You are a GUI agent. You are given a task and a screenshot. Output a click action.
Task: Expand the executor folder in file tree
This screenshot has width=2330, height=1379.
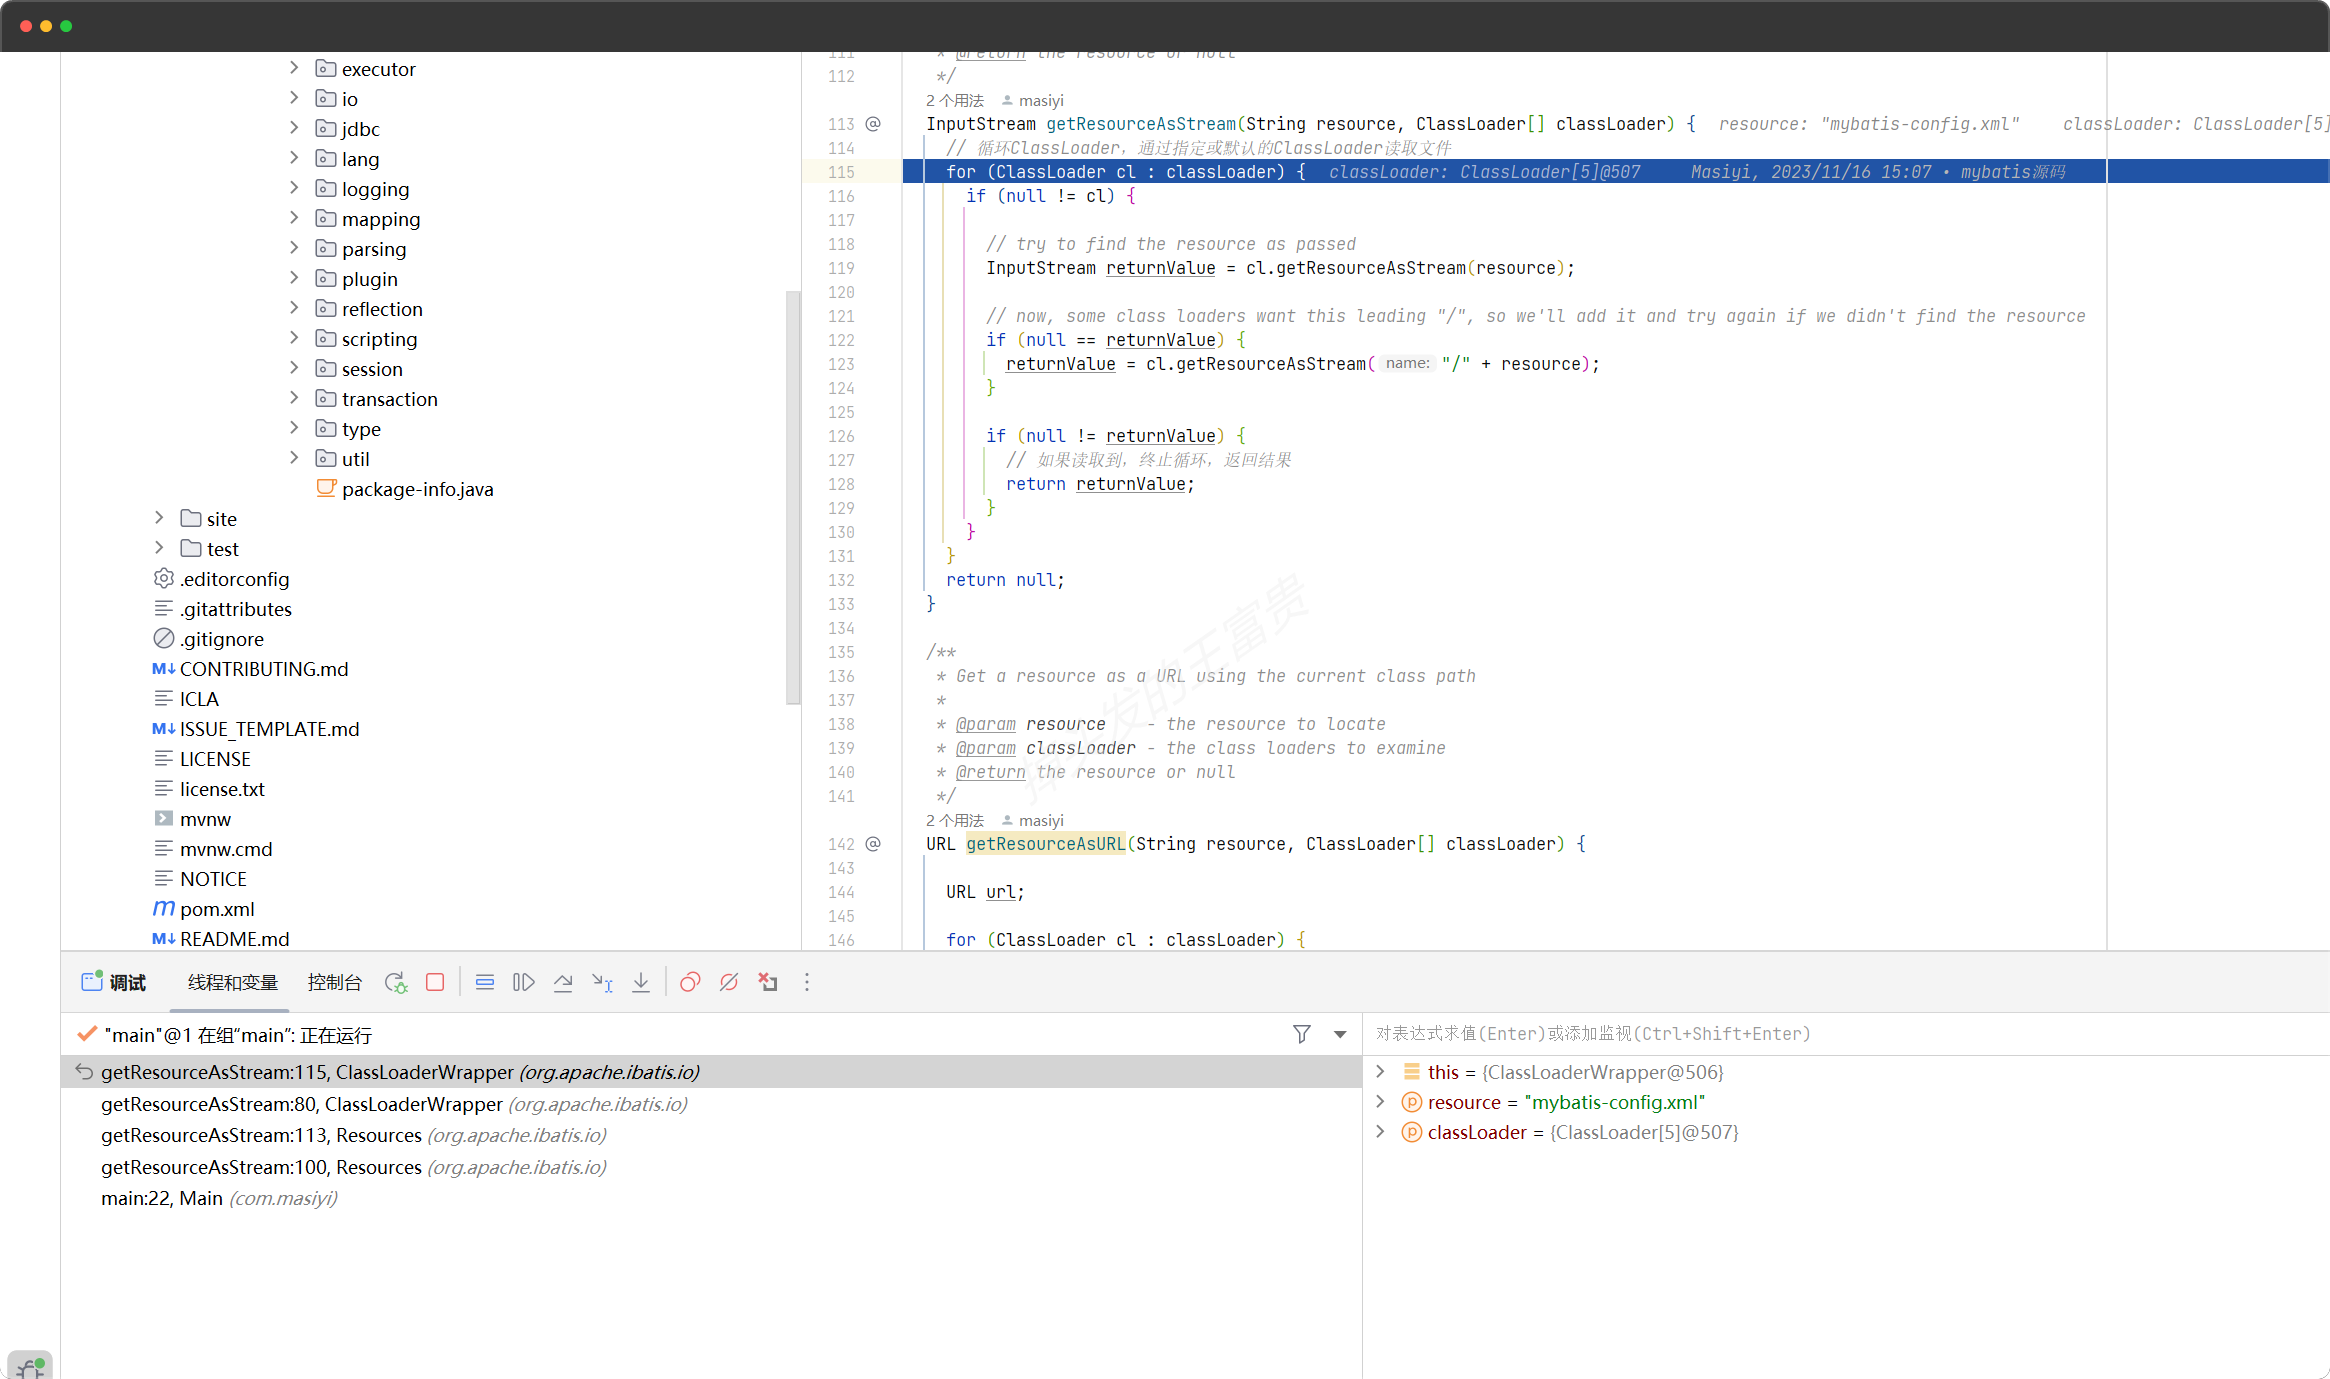[x=292, y=69]
